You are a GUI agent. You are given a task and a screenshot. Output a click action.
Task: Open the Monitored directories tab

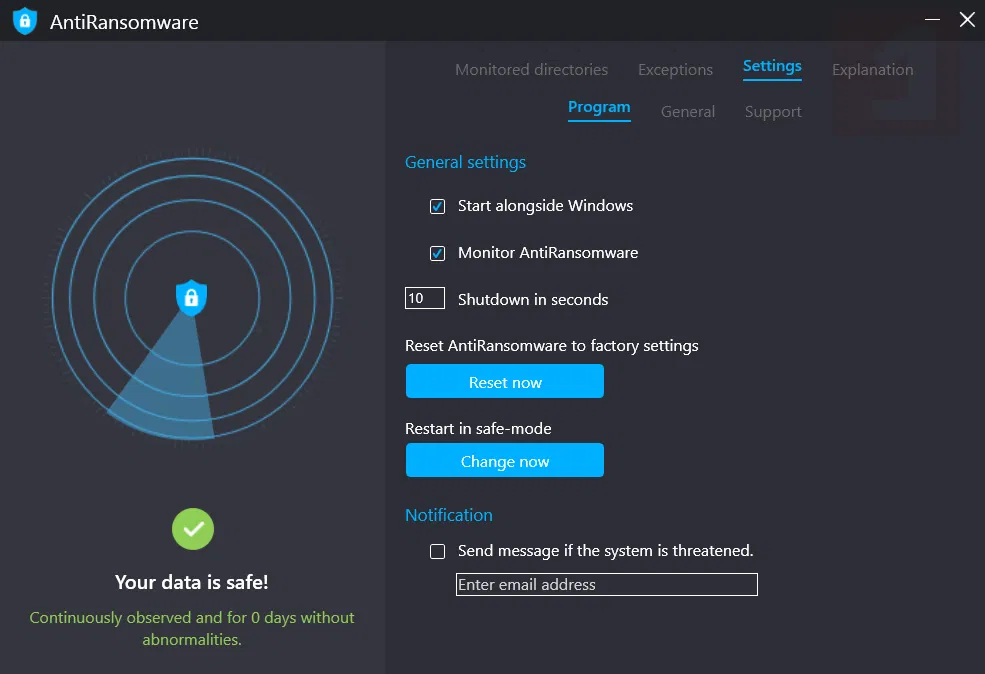(531, 70)
